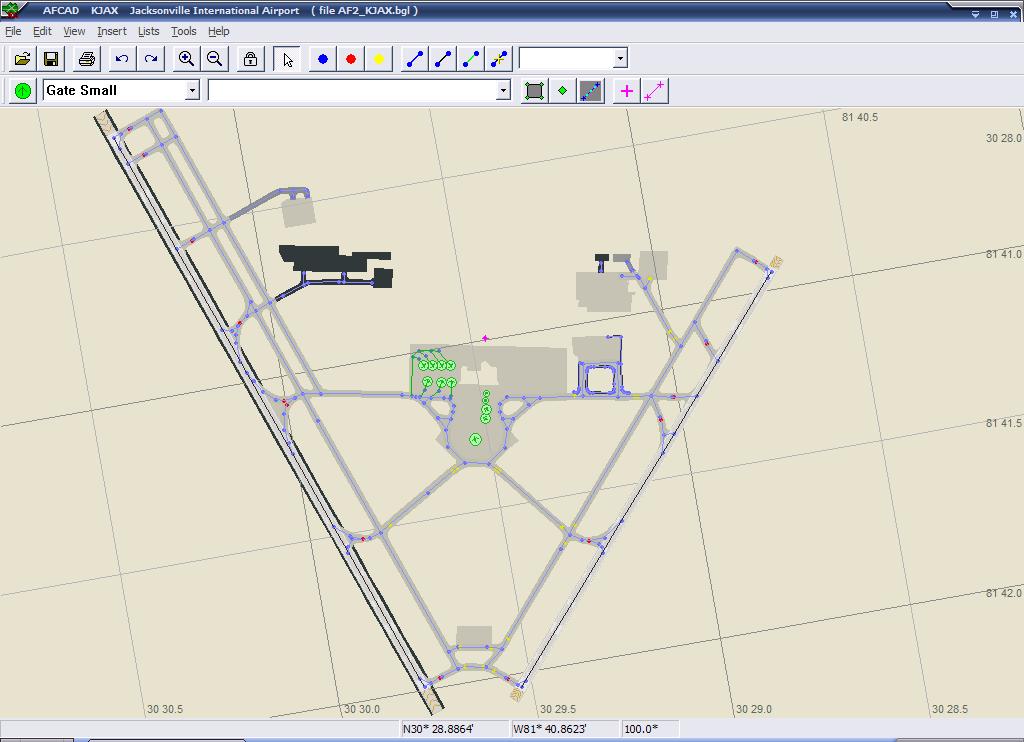The width and height of the screenshot is (1024, 742).
Task: Click the Zoom In magnifier
Action: pyautogui.click(x=186, y=59)
